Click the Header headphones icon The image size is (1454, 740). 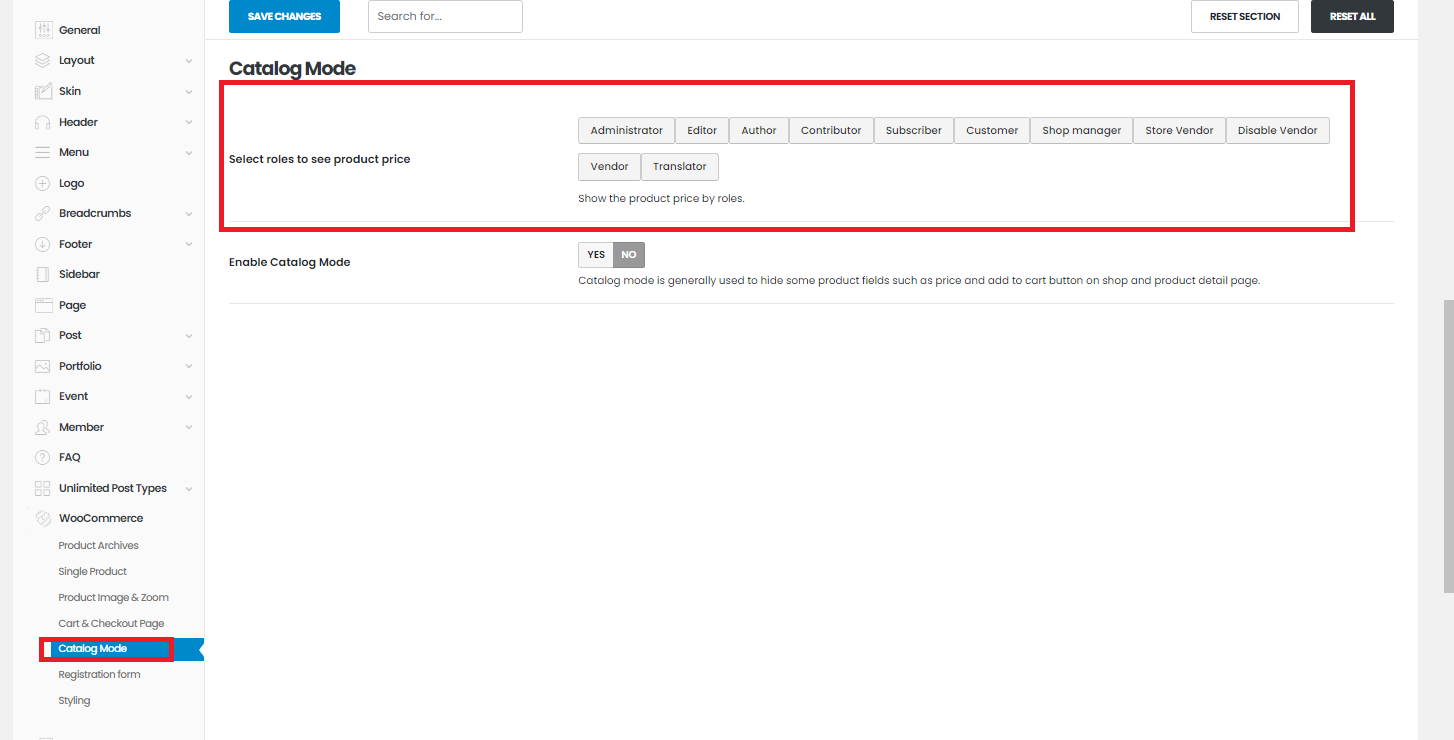point(43,122)
